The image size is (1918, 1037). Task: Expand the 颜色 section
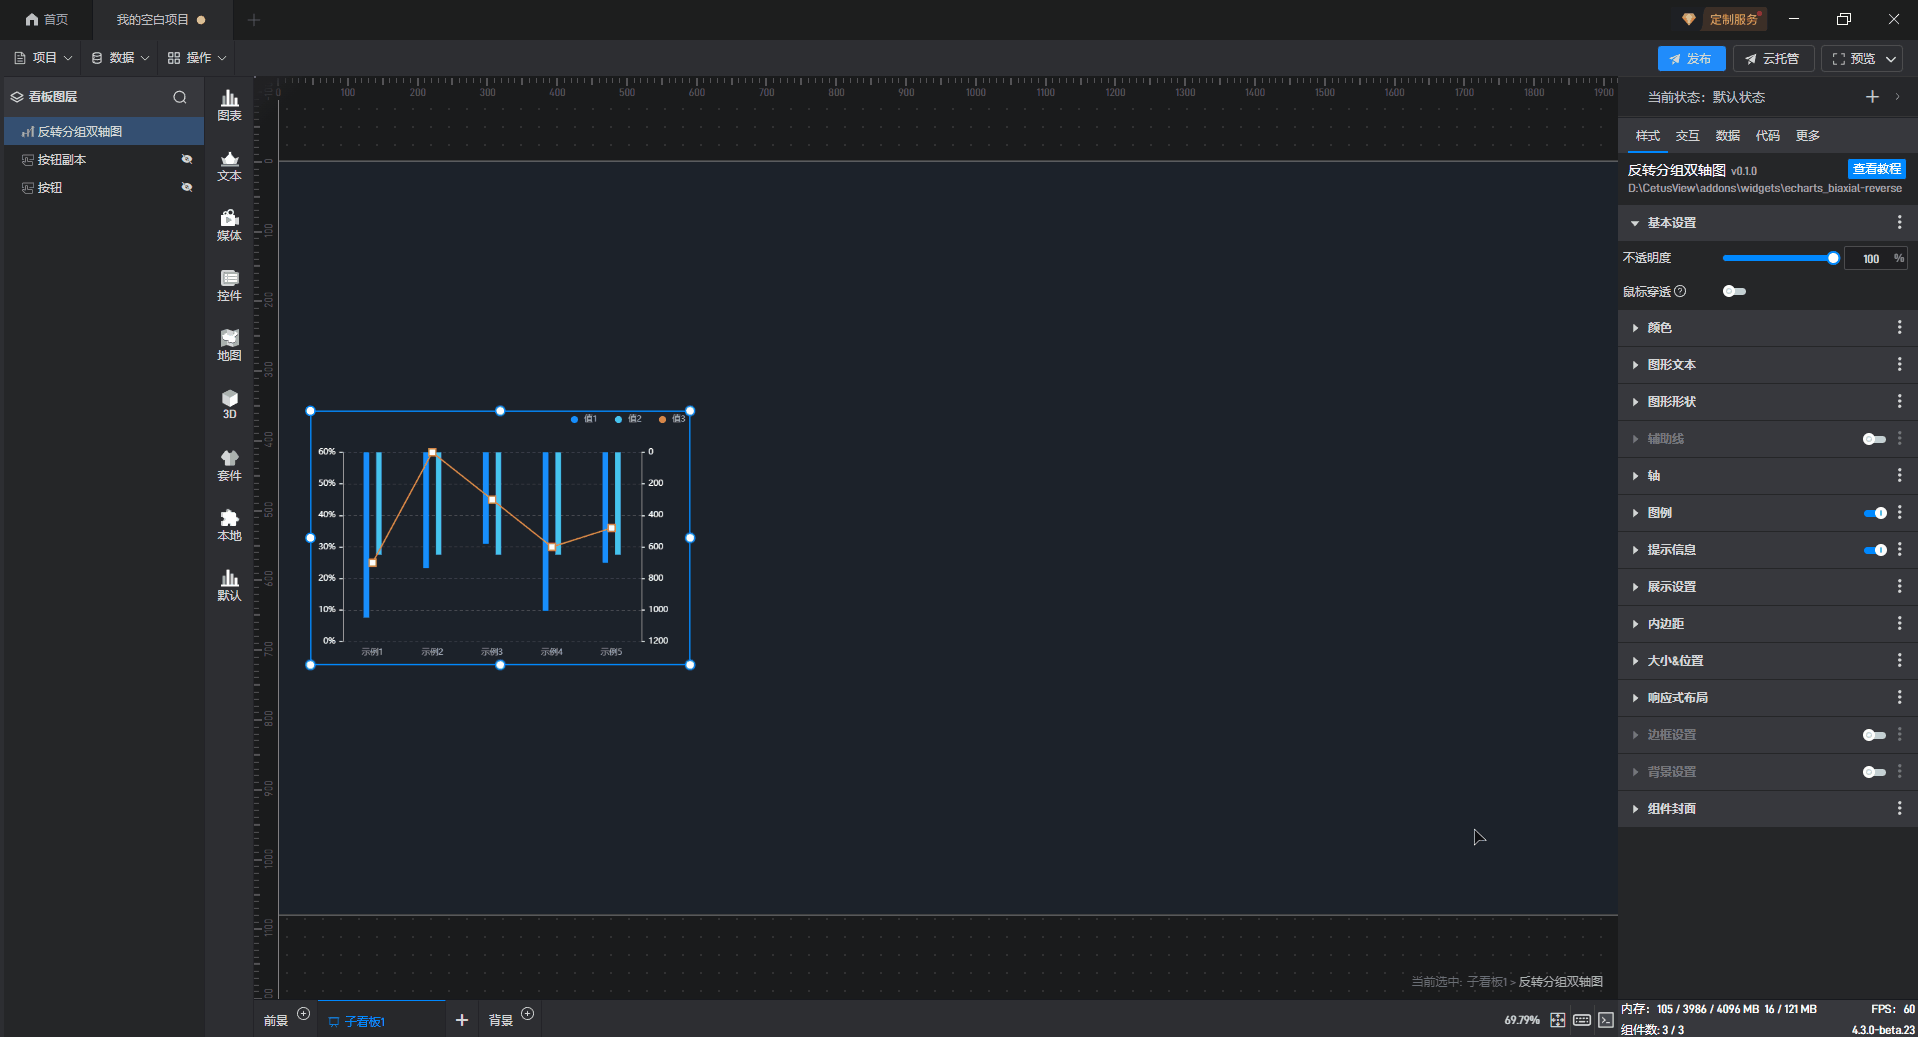pyautogui.click(x=1635, y=328)
